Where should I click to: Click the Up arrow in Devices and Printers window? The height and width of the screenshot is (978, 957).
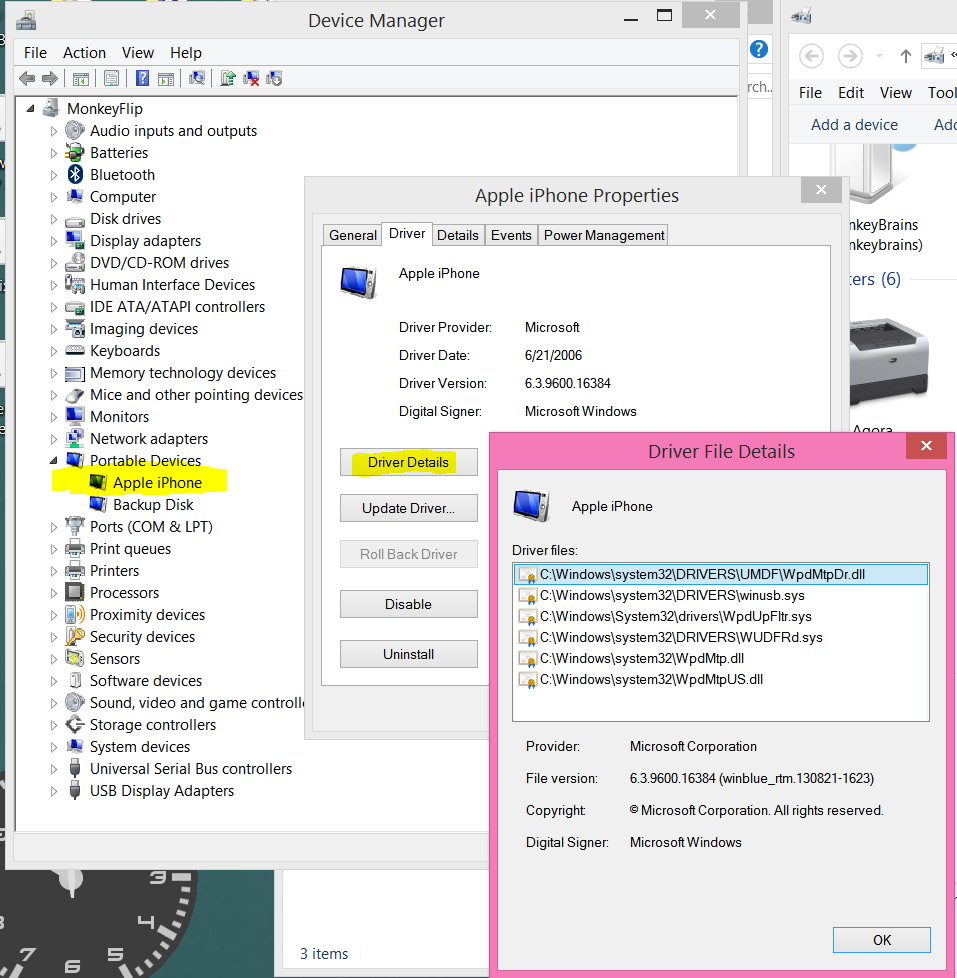pos(906,57)
